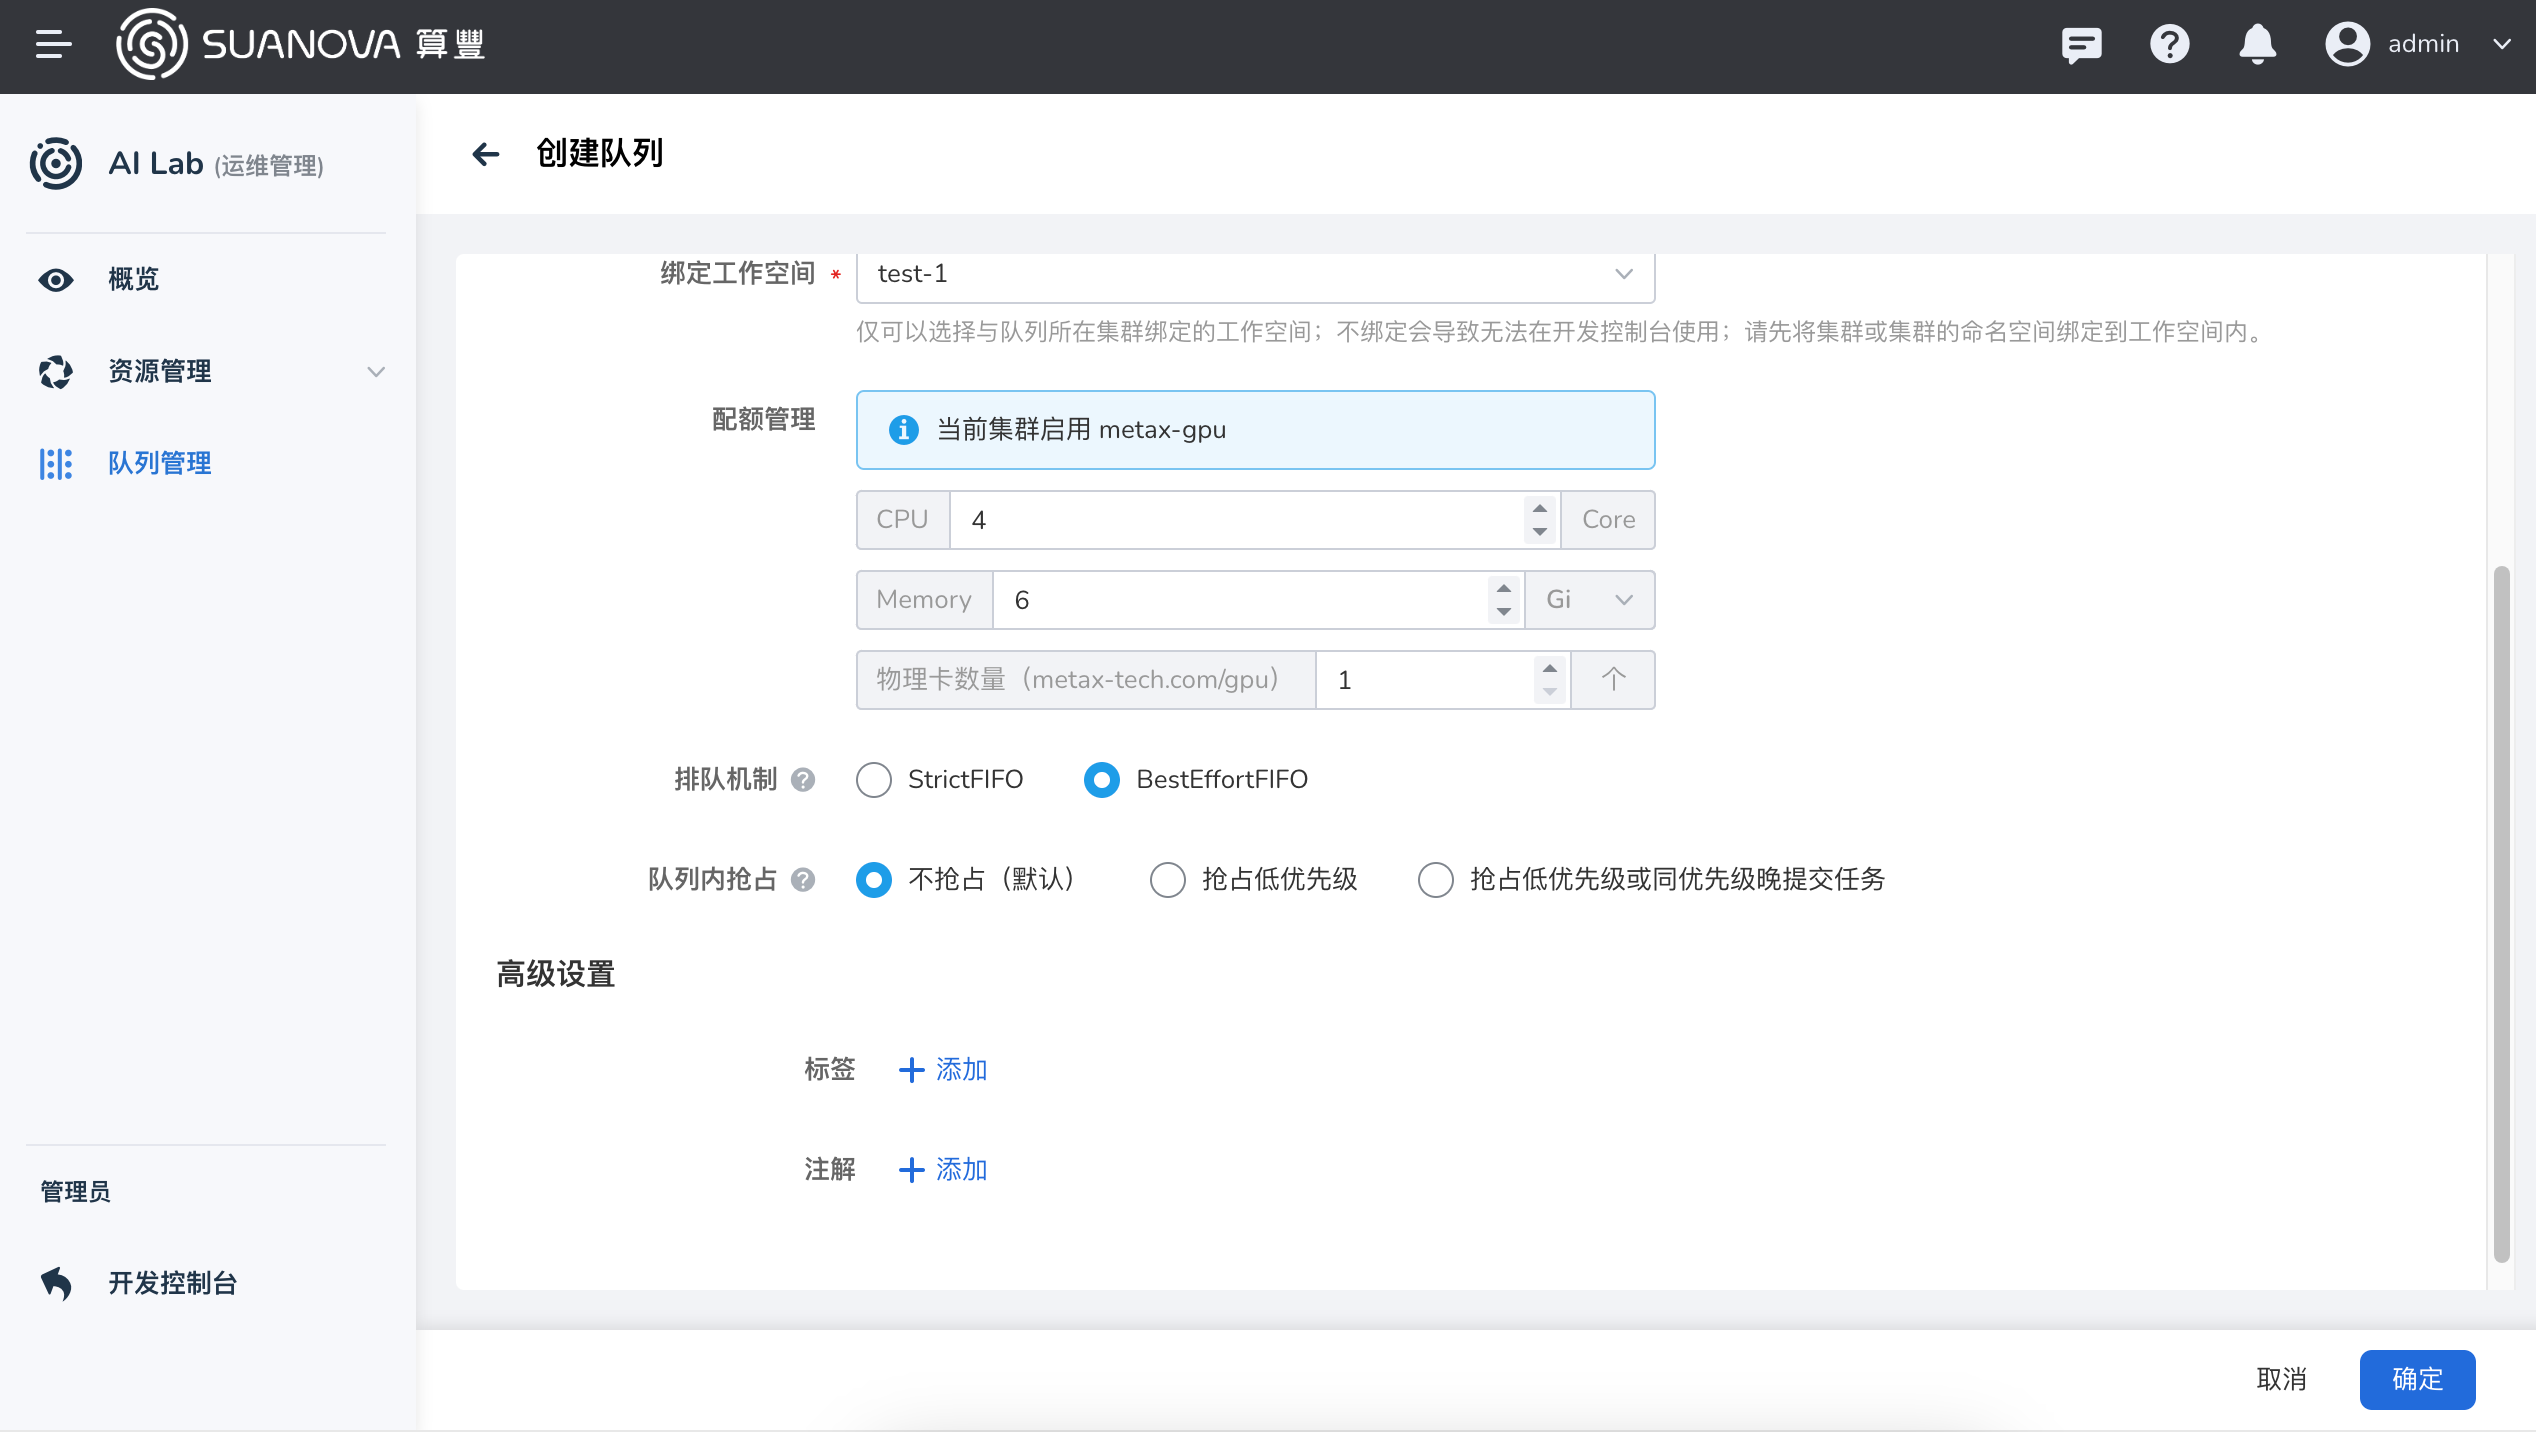
Task: Click the 当前集群启用 metax-gpu notice text
Action: [x=1081, y=430]
